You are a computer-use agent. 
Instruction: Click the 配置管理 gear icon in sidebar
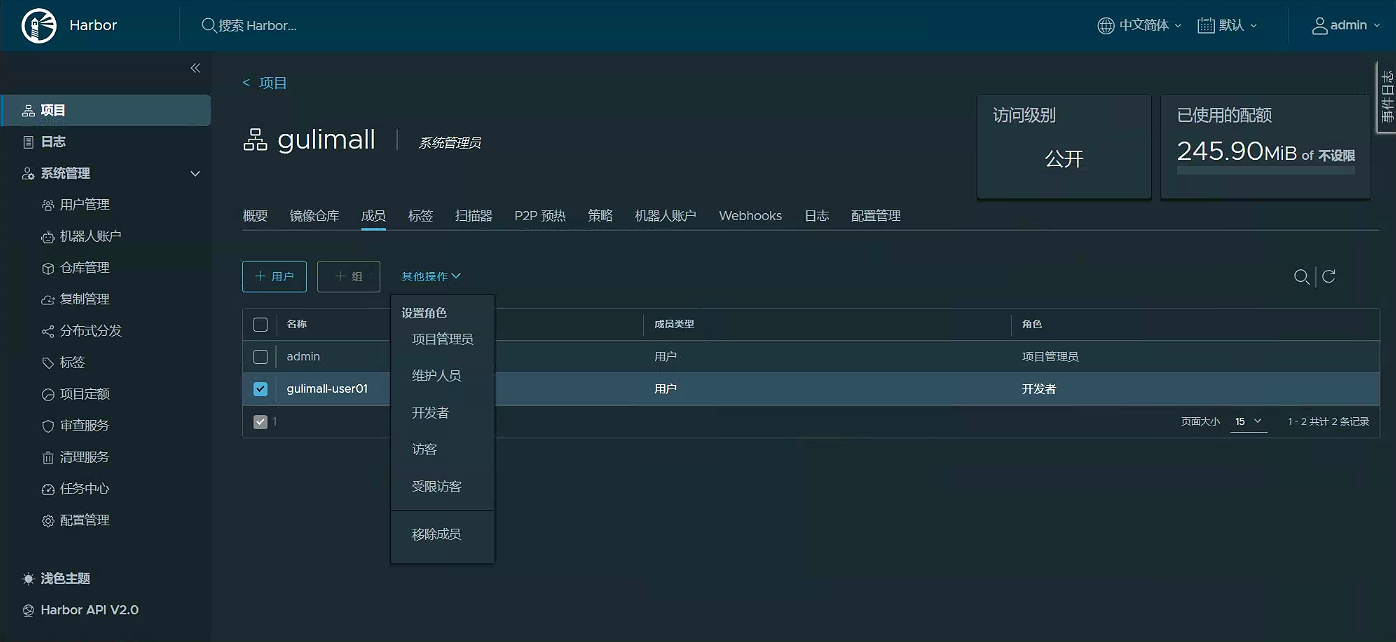[x=48, y=521]
